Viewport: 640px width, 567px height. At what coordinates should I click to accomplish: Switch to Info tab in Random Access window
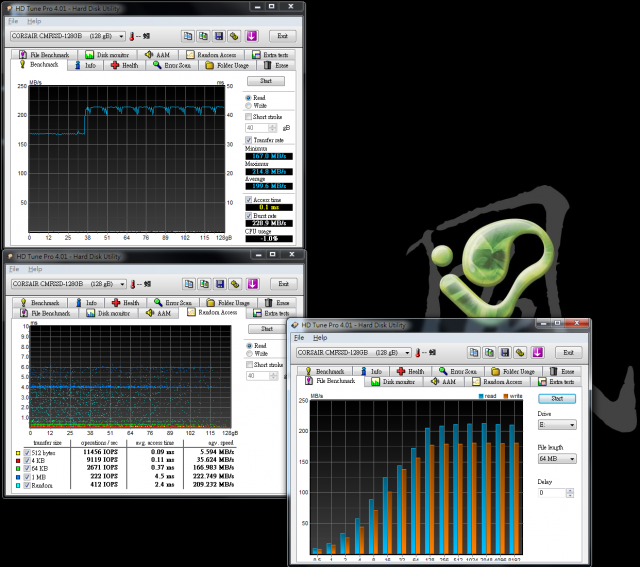86,303
